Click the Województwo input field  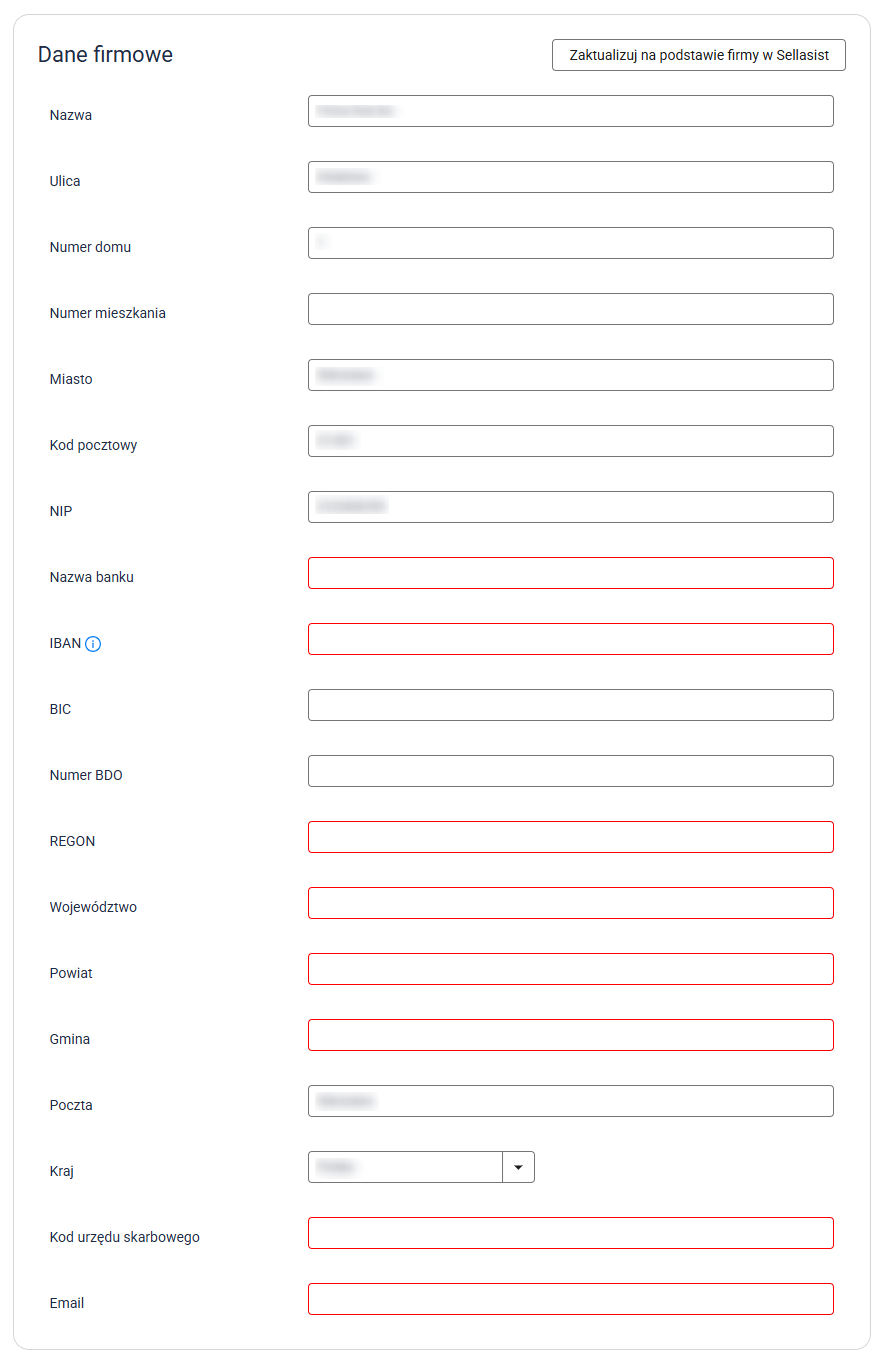pos(570,903)
